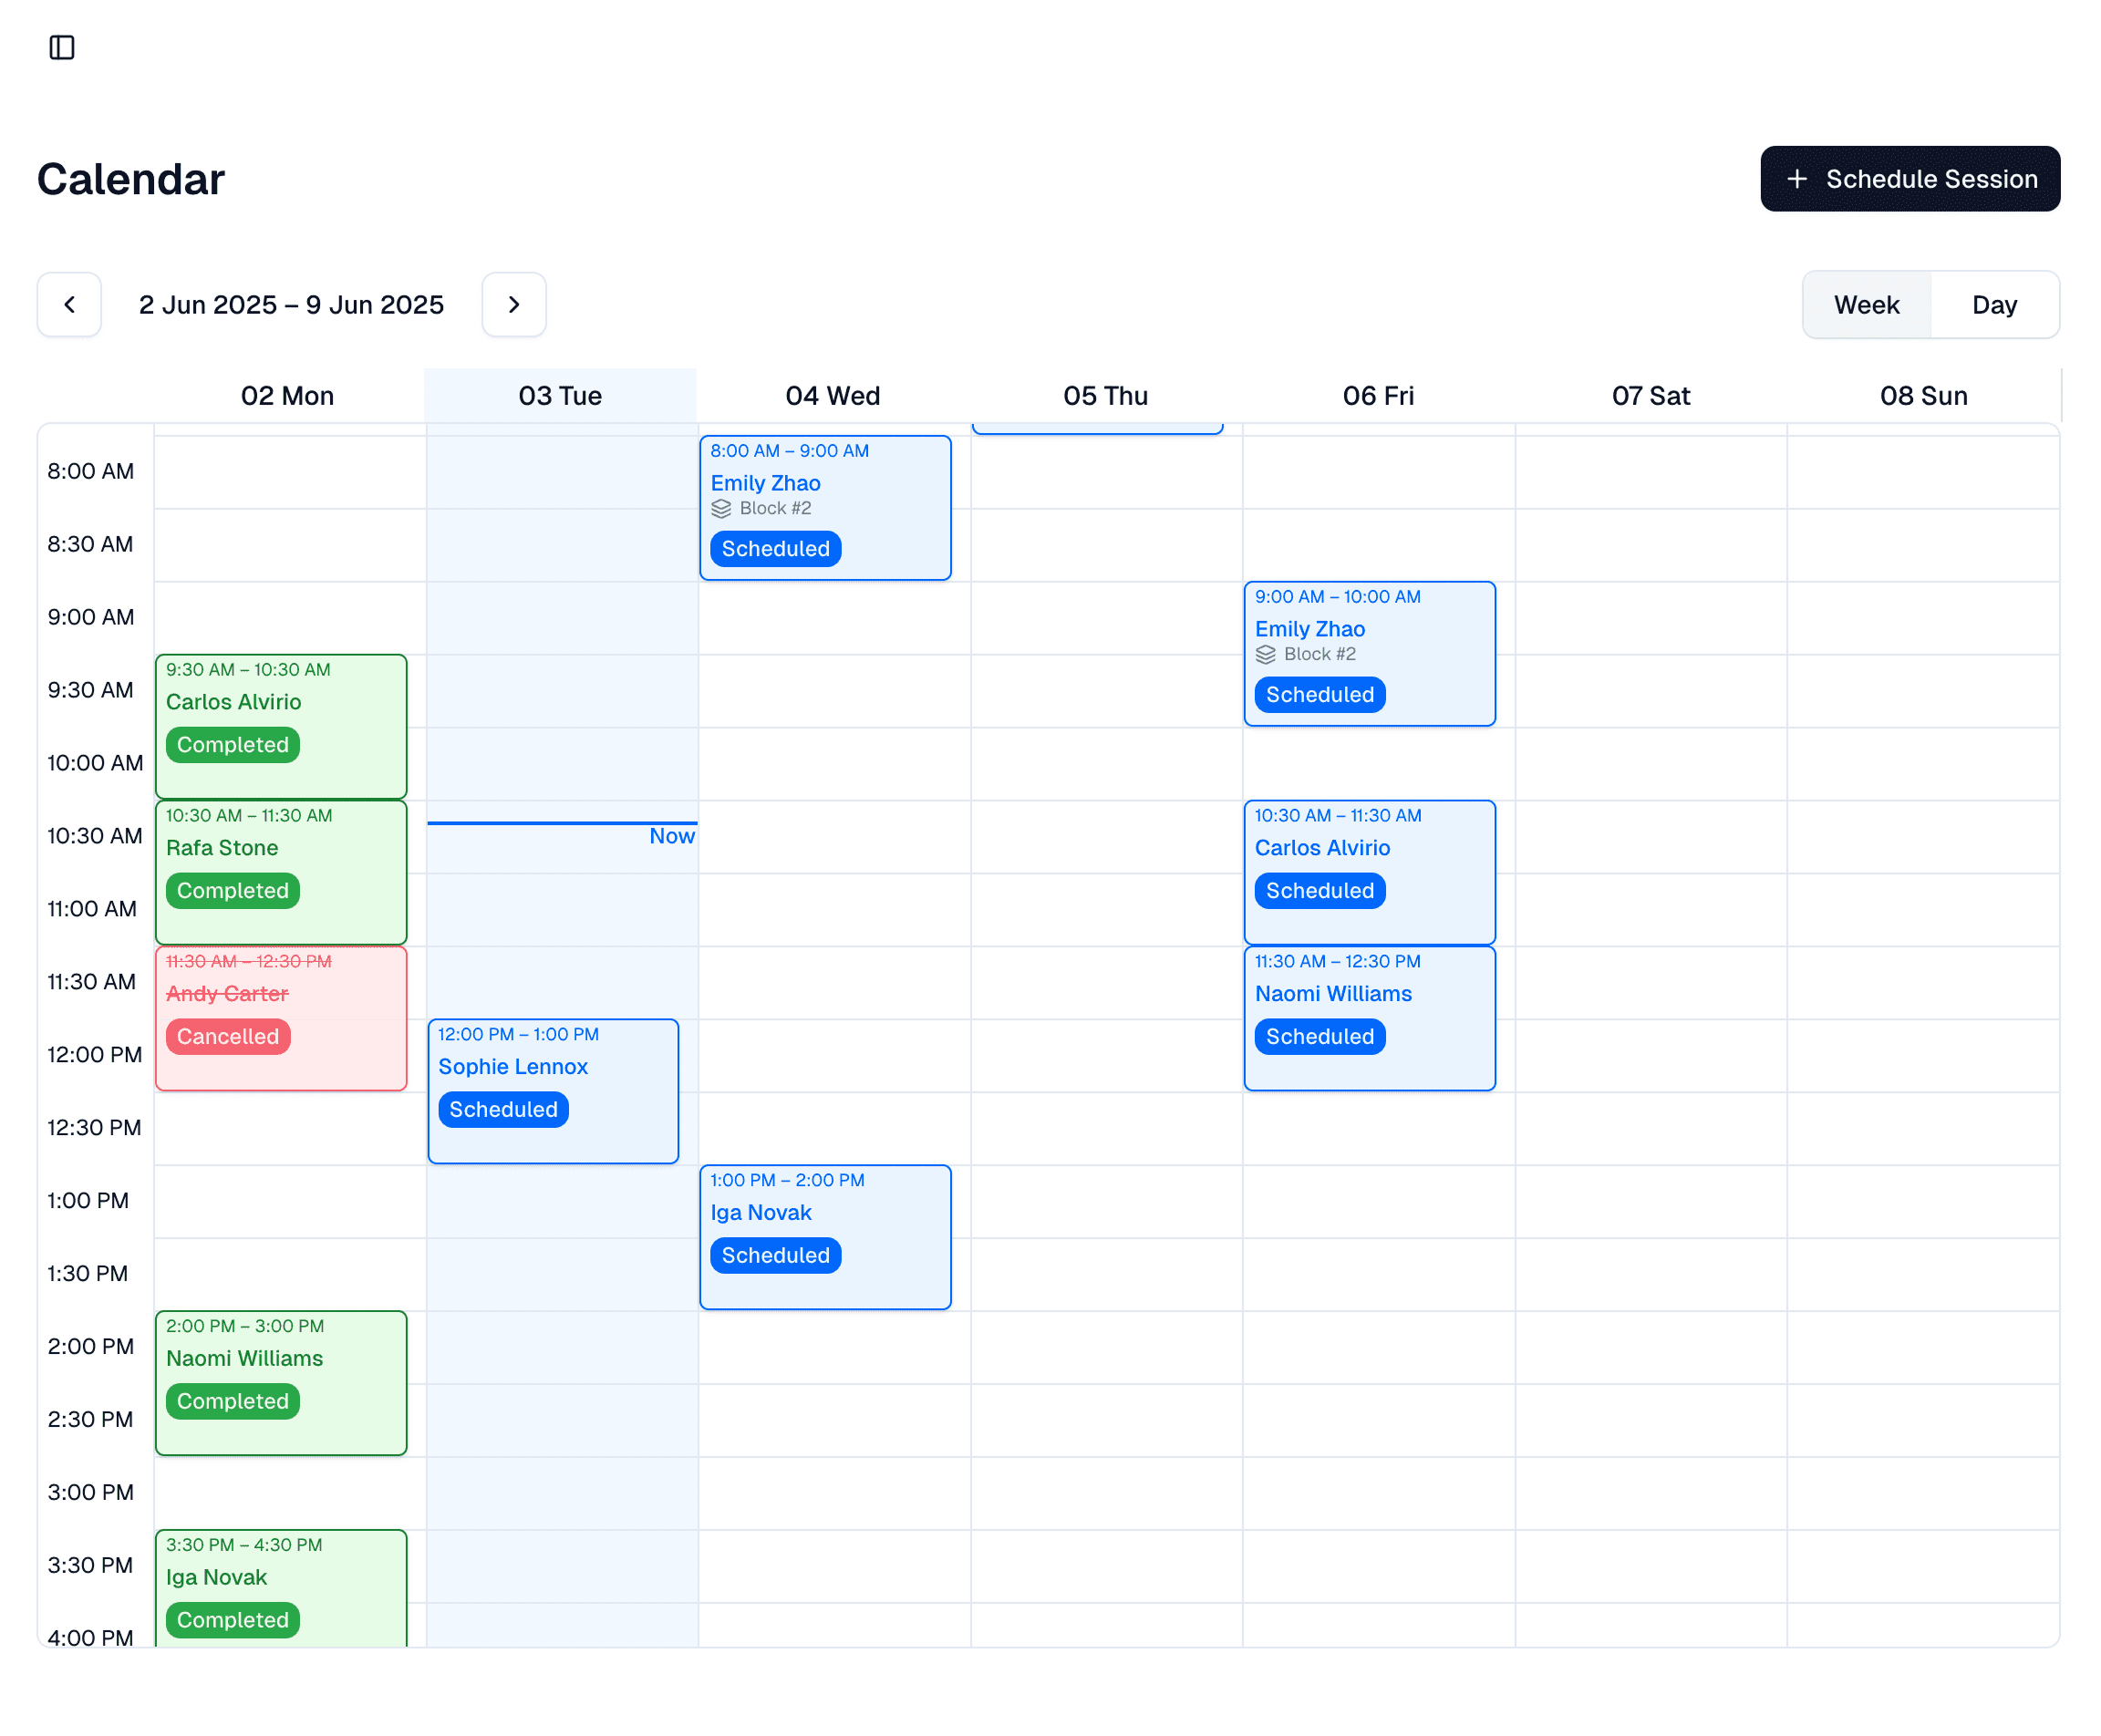Click the 2 Jun – 9 Jun date range

(291, 304)
